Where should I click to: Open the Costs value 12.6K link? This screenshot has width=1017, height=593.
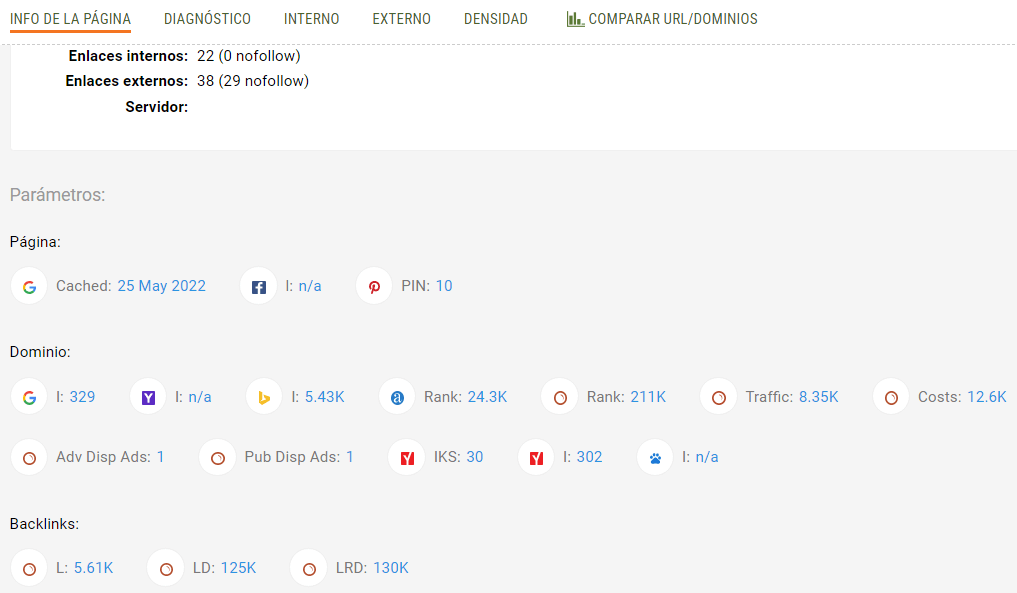(x=986, y=397)
